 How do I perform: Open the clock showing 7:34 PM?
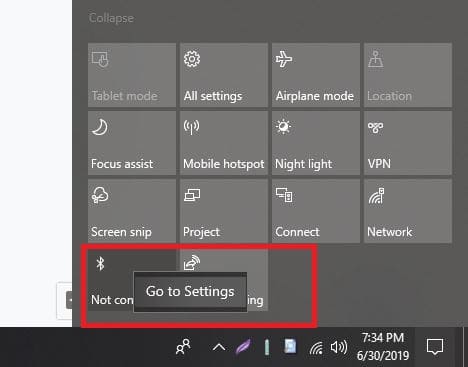pyautogui.click(x=383, y=347)
